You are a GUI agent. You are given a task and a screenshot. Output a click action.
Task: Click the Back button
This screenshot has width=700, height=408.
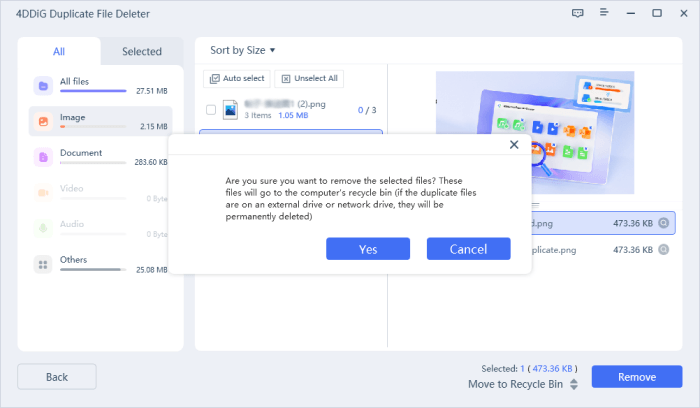[57, 377]
